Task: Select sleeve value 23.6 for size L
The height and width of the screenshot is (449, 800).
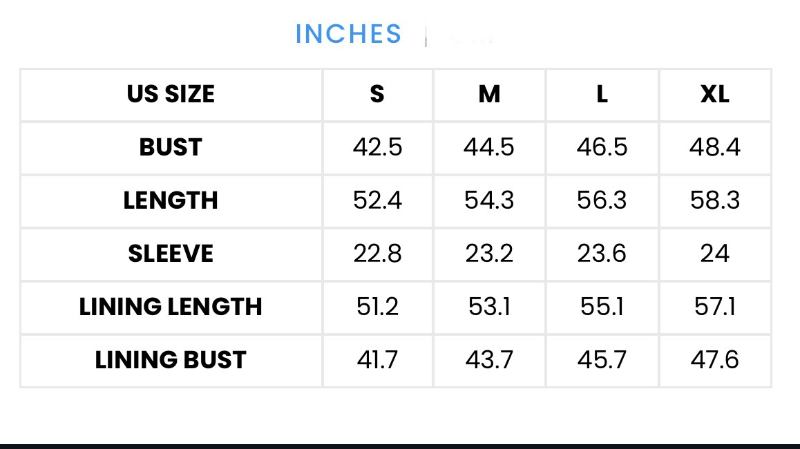Action: click(x=602, y=254)
